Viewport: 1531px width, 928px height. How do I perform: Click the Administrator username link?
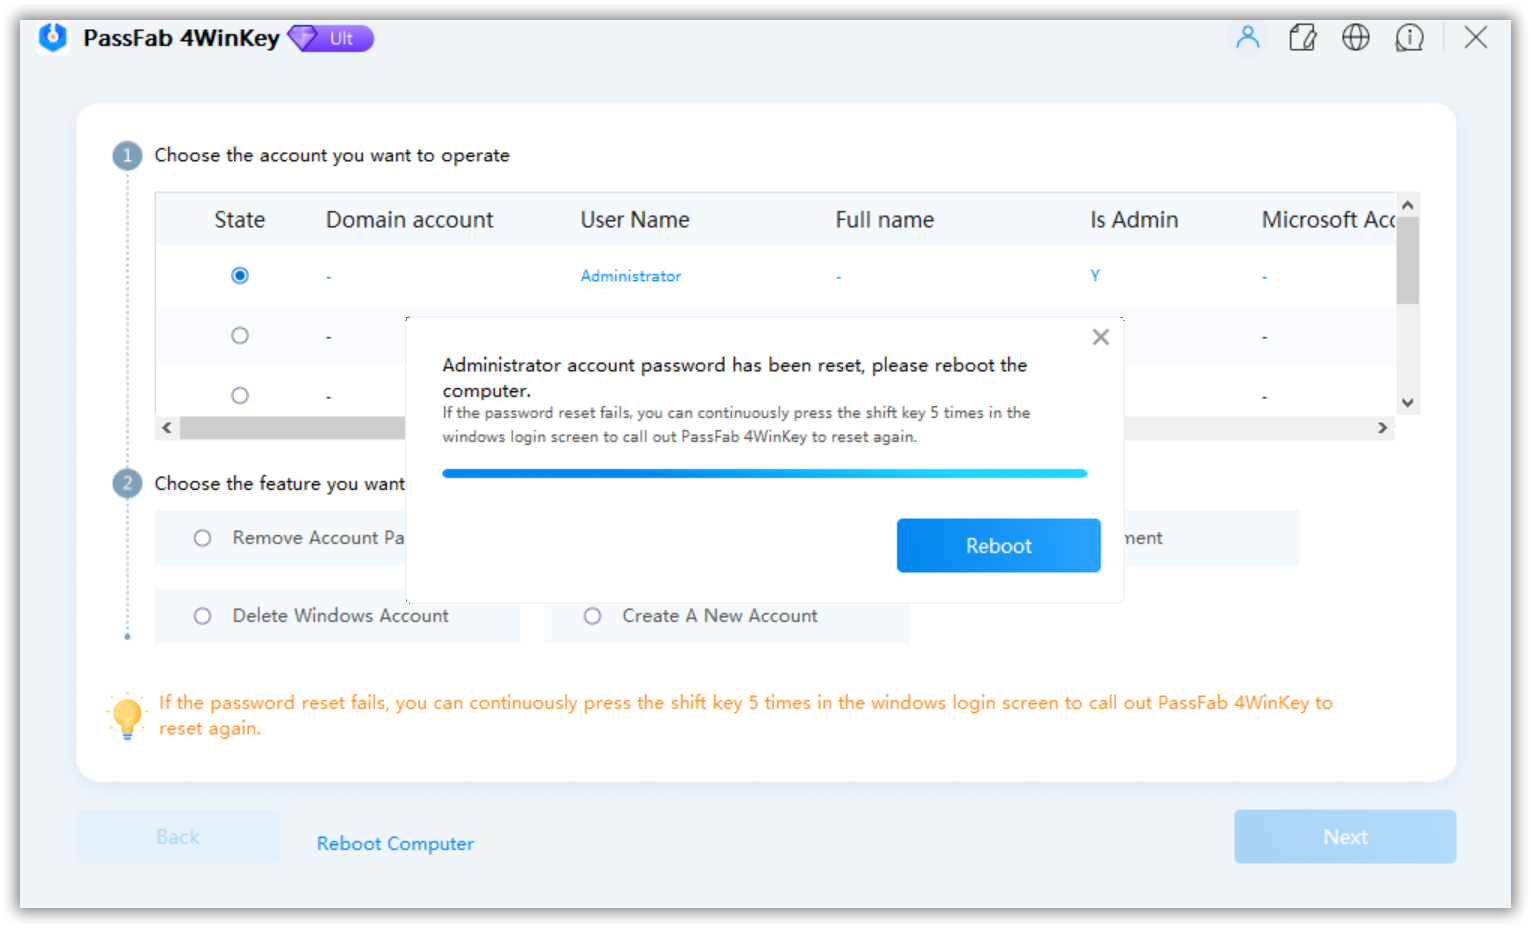tap(631, 275)
